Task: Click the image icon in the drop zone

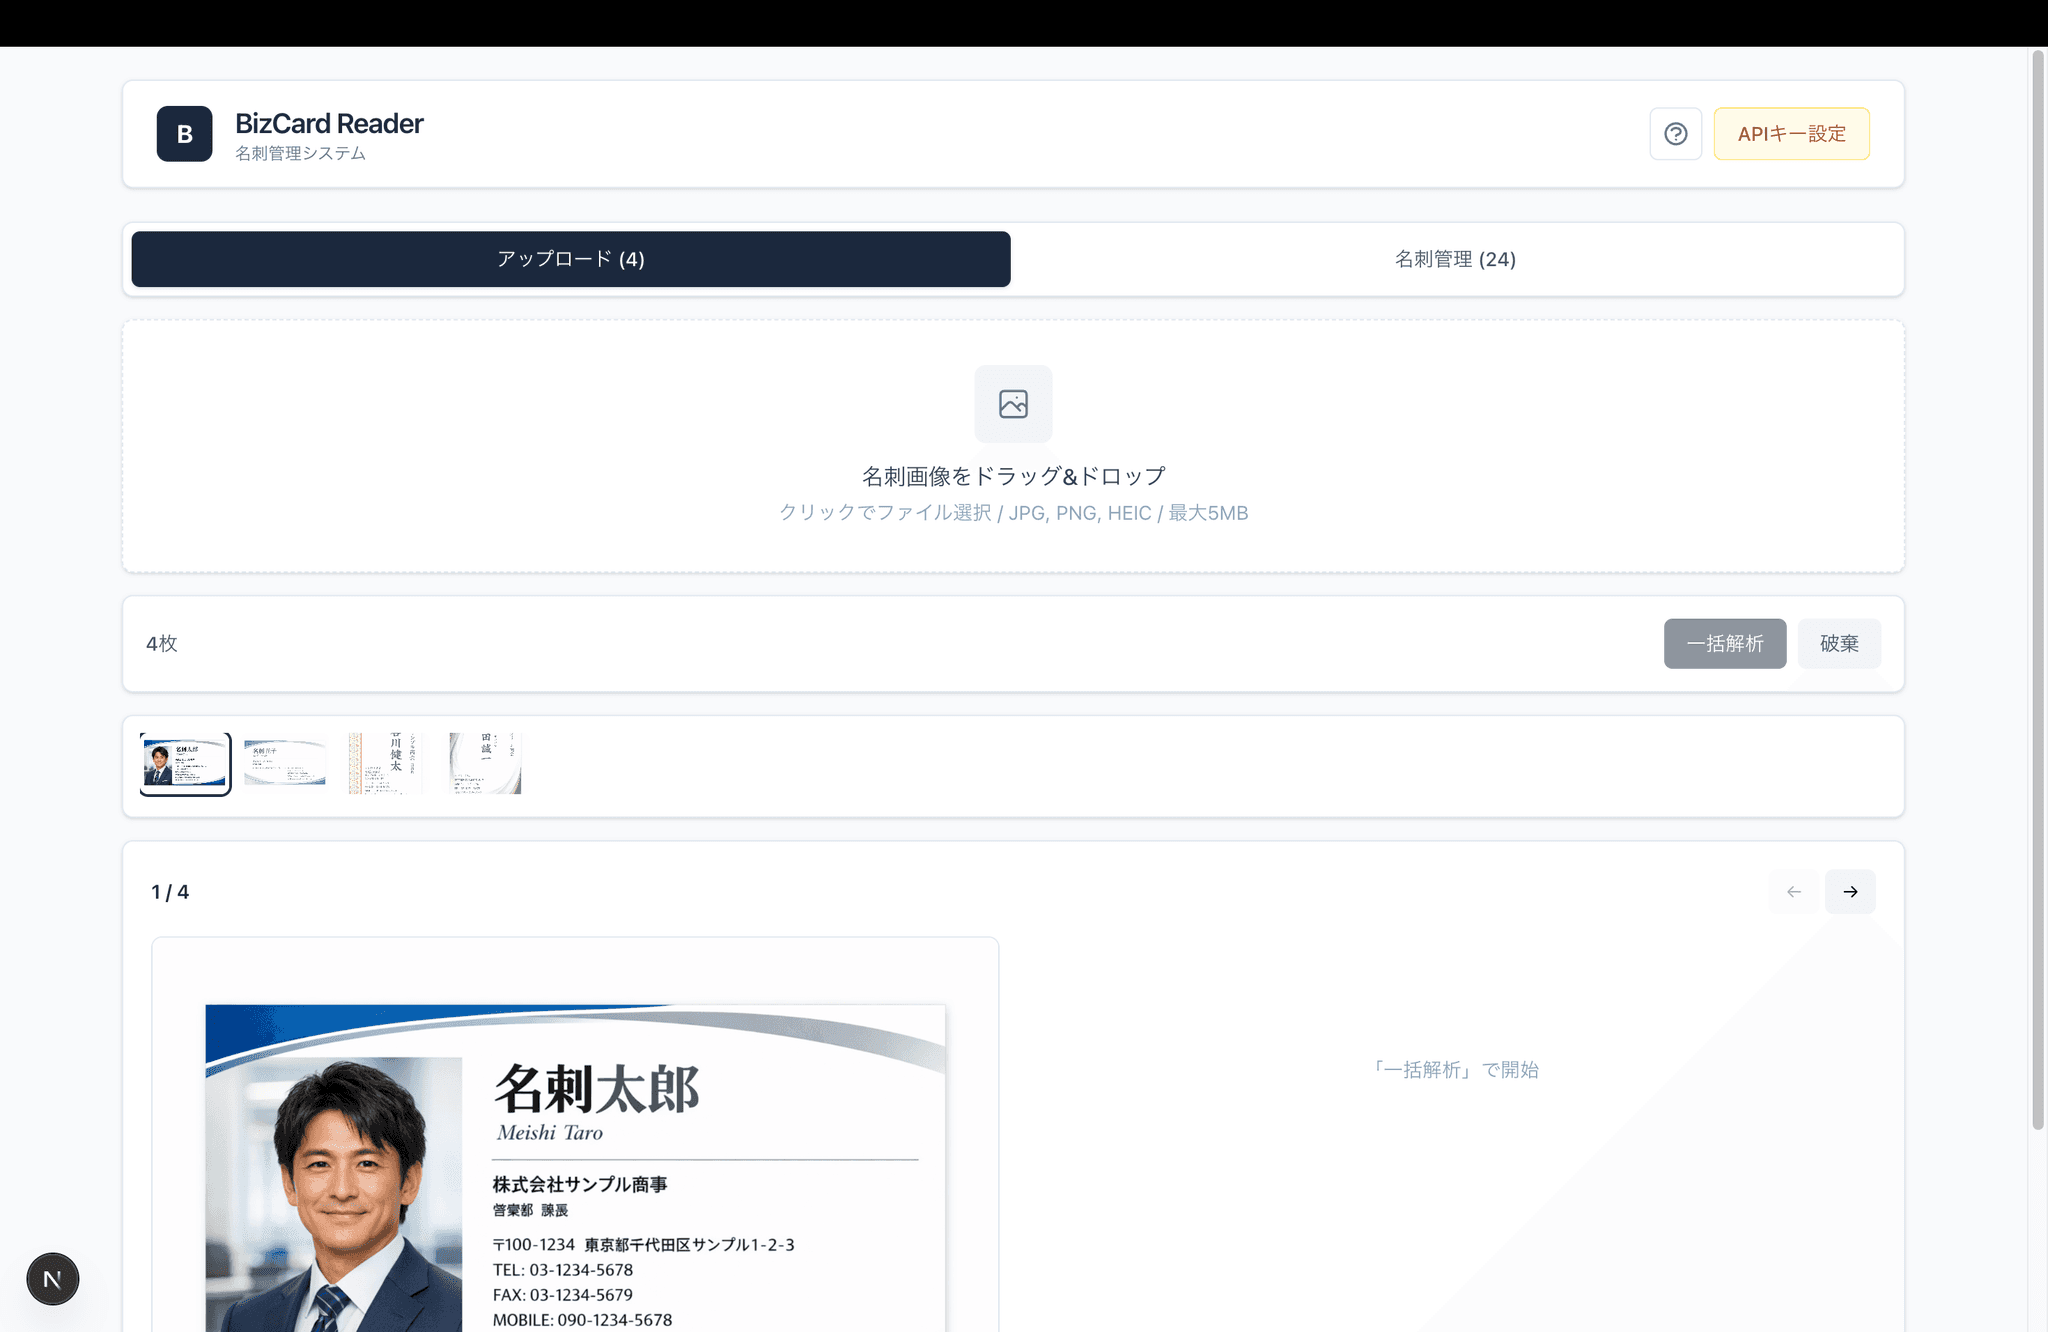Action: click(x=1013, y=404)
